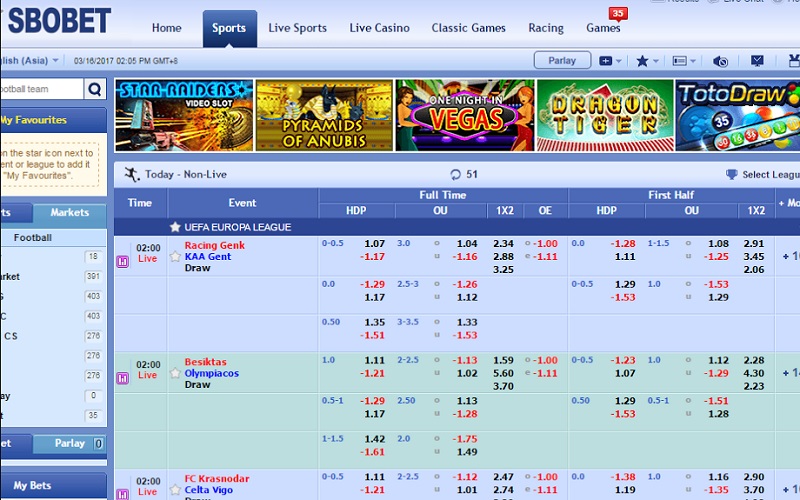Click the football team search field
The width and height of the screenshot is (800, 500).
40,90
